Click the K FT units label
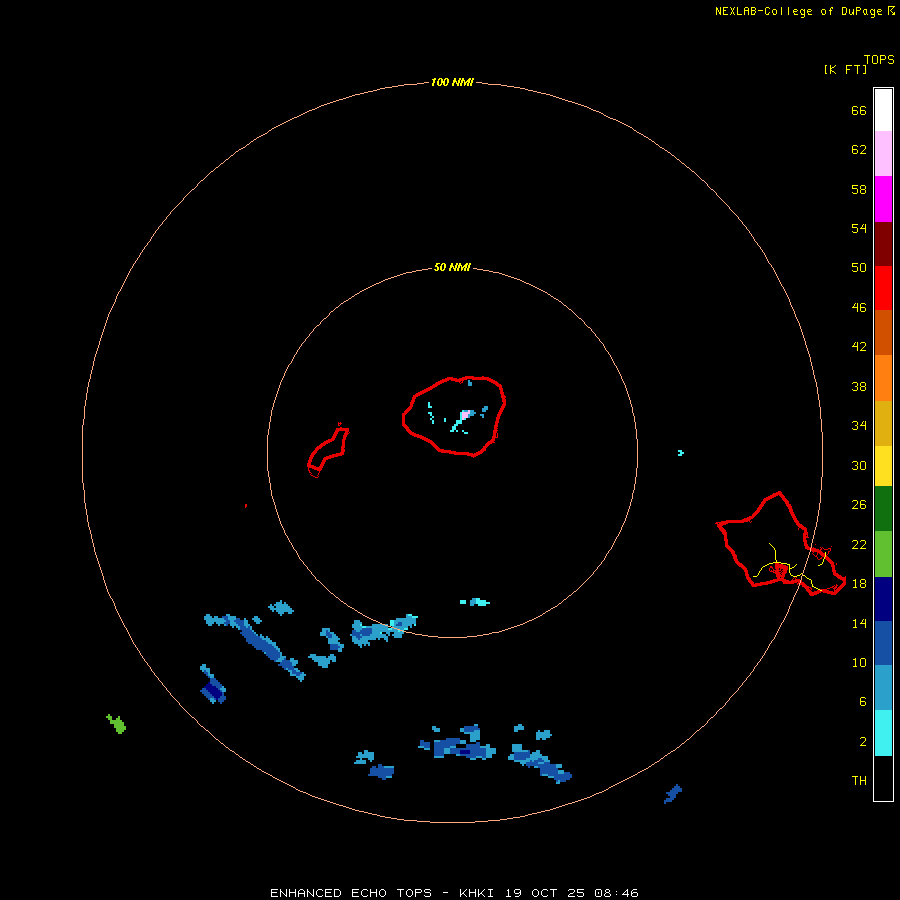Screen dimensions: 900x900 [x=846, y=69]
